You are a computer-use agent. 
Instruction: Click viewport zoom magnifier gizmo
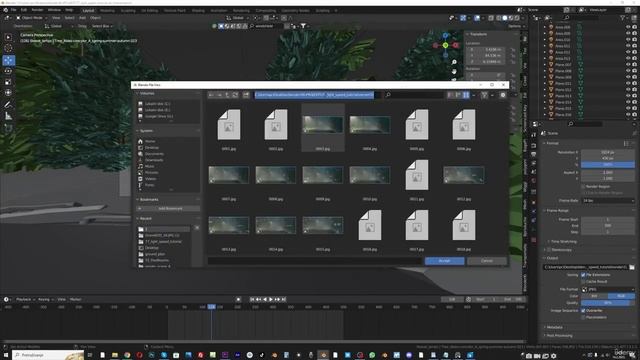(454, 62)
